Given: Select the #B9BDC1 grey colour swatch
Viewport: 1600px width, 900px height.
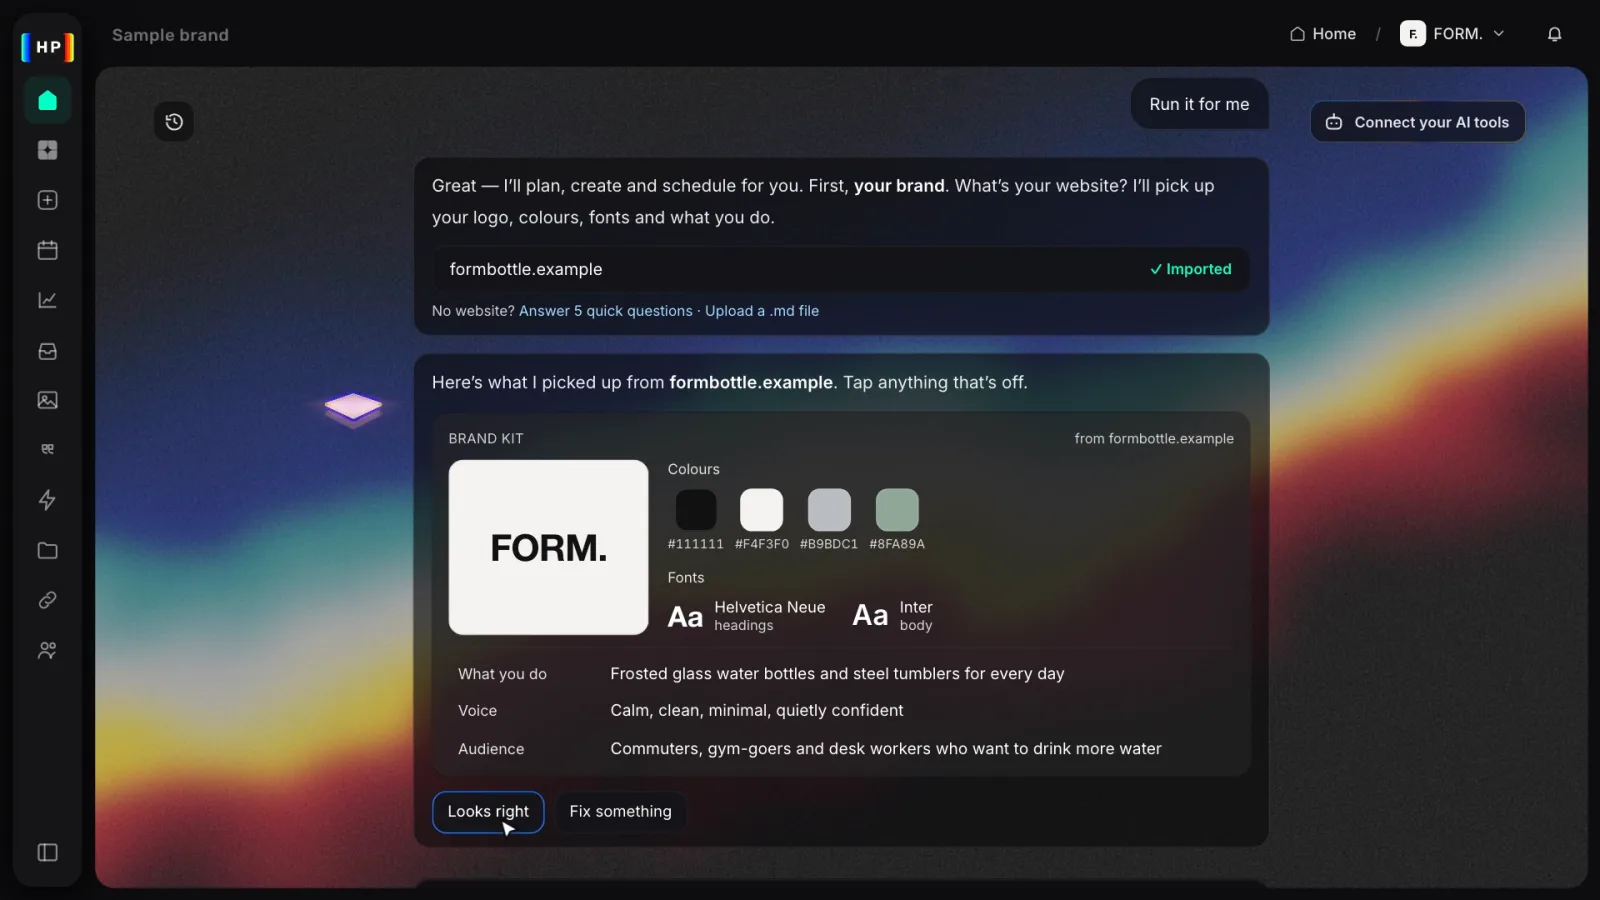Looking at the screenshot, I should (x=829, y=510).
